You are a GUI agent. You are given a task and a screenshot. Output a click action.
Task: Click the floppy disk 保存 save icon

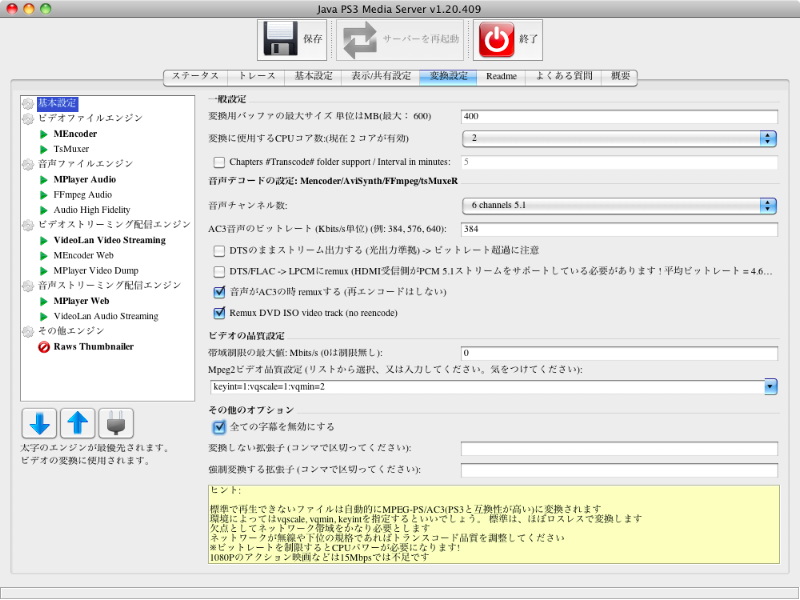pyautogui.click(x=279, y=40)
